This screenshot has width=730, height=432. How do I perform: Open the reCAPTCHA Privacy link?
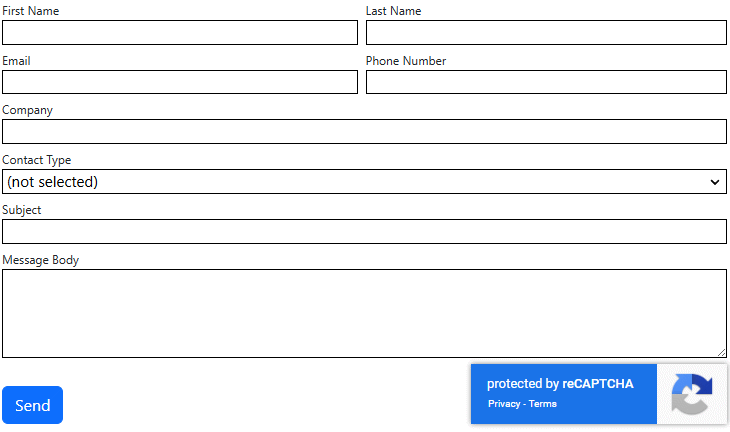pyautogui.click(x=504, y=404)
